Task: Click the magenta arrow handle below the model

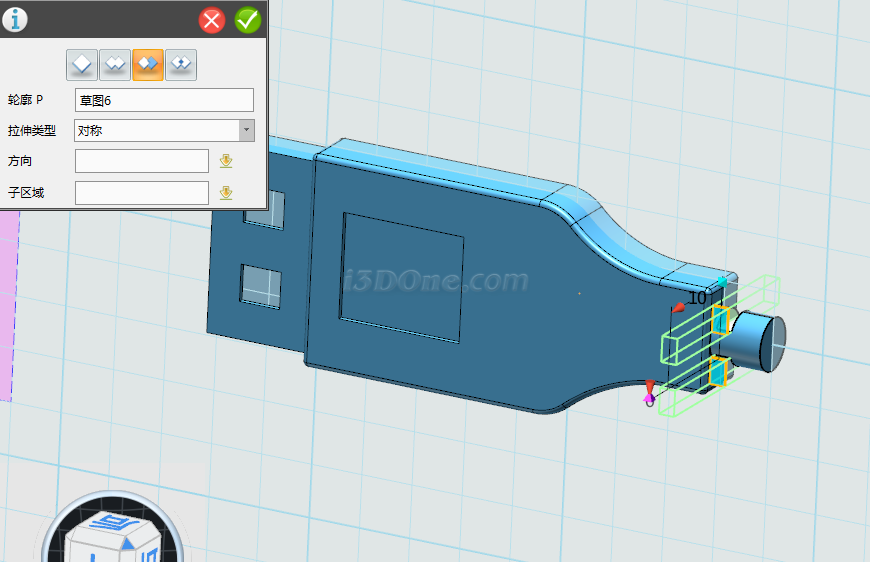Action: click(x=649, y=398)
